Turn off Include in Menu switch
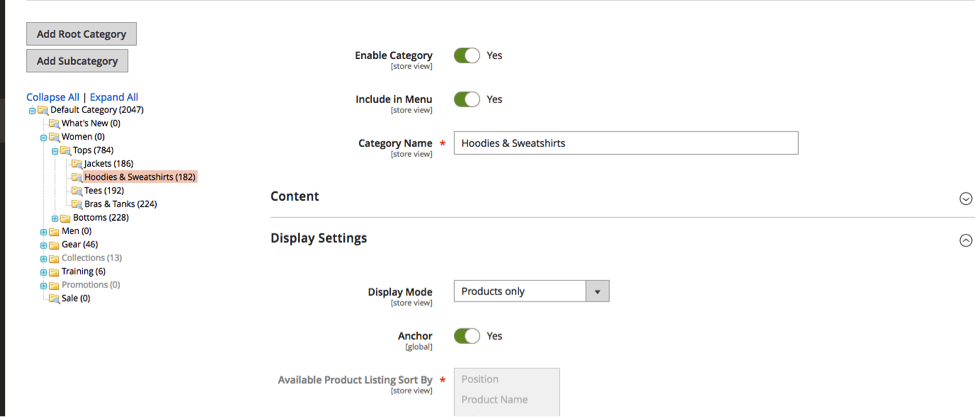 coord(467,100)
